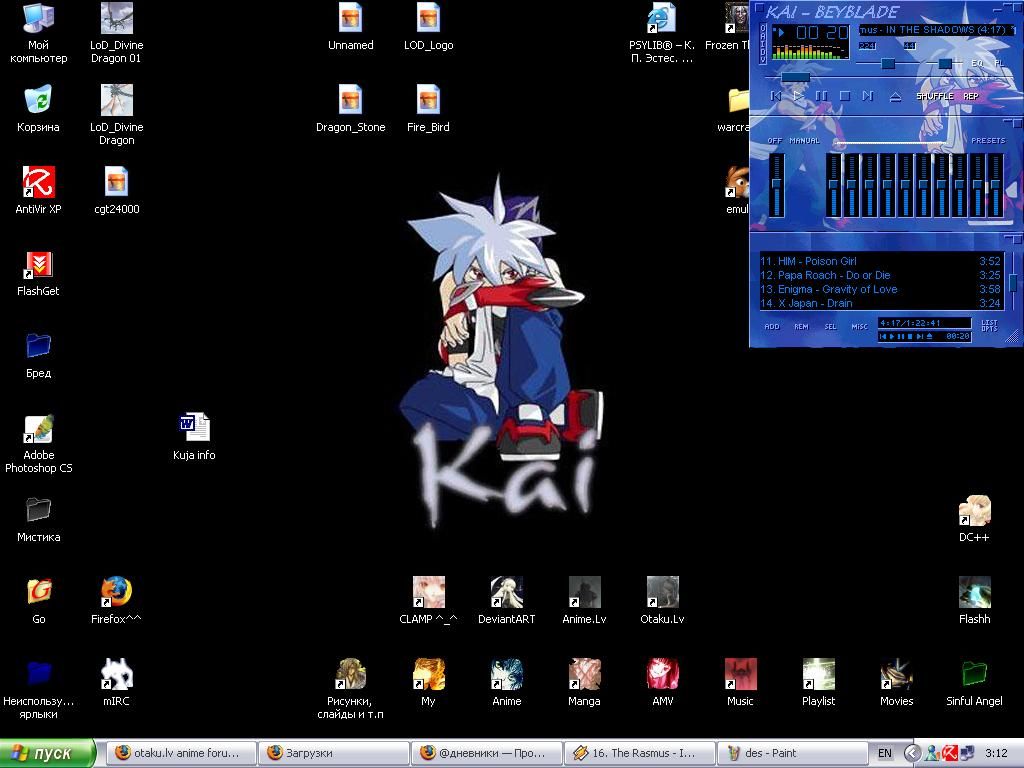Open the playlist ADD menu
Image resolution: width=1024 pixels, height=768 pixels.
[x=772, y=327]
